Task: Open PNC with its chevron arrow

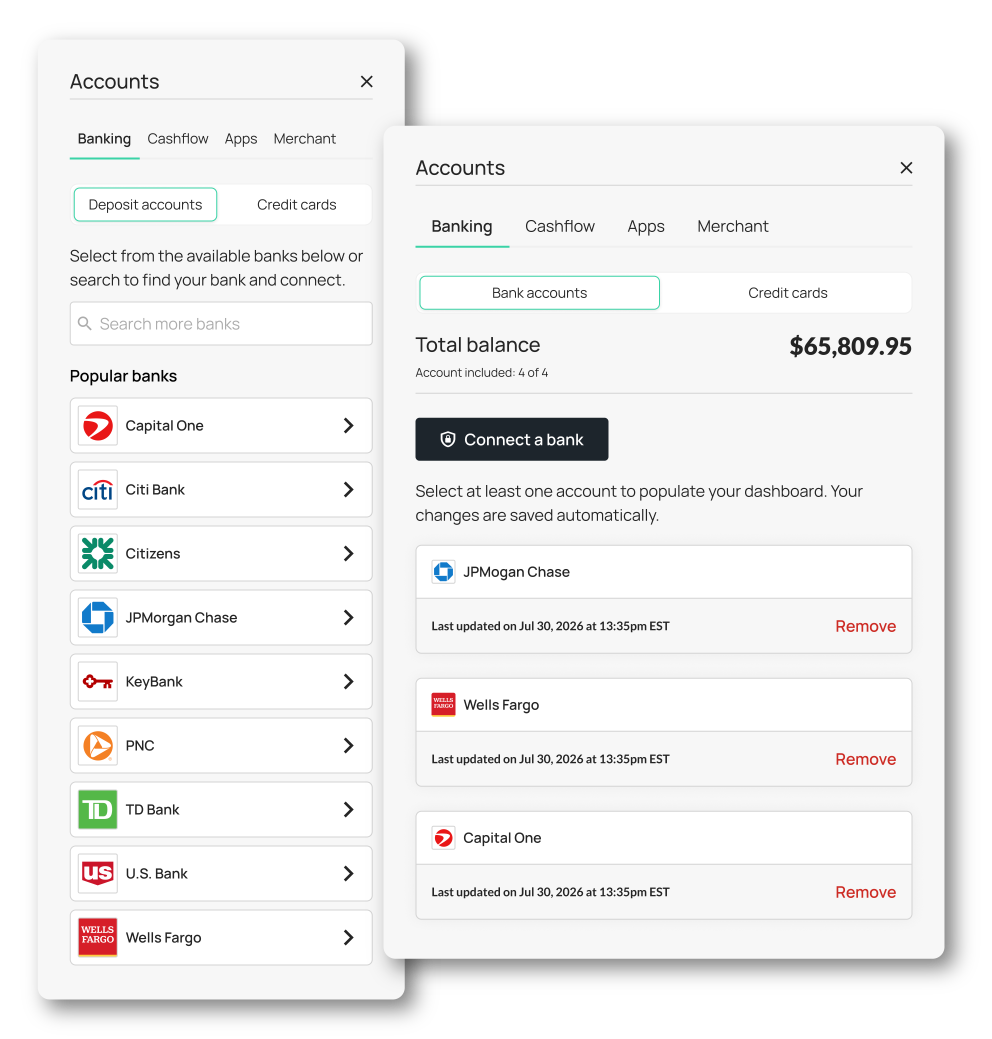Action: tap(349, 745)
